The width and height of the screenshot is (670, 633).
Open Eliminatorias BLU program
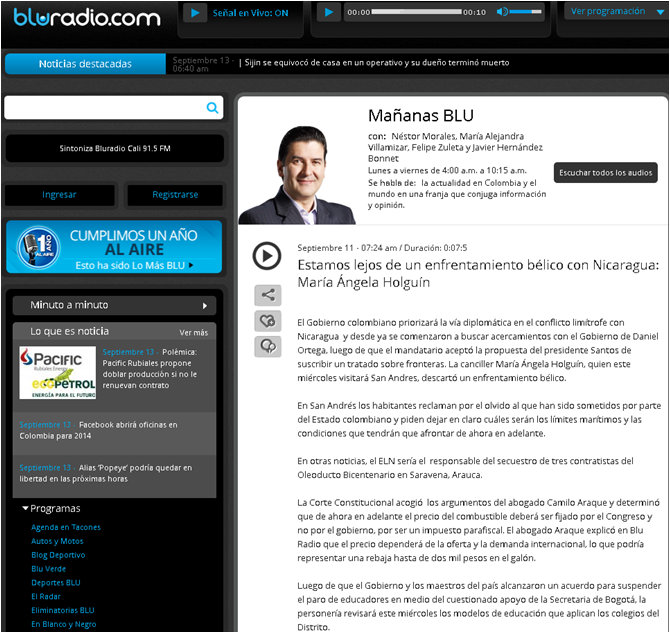[x=63, y=610]
